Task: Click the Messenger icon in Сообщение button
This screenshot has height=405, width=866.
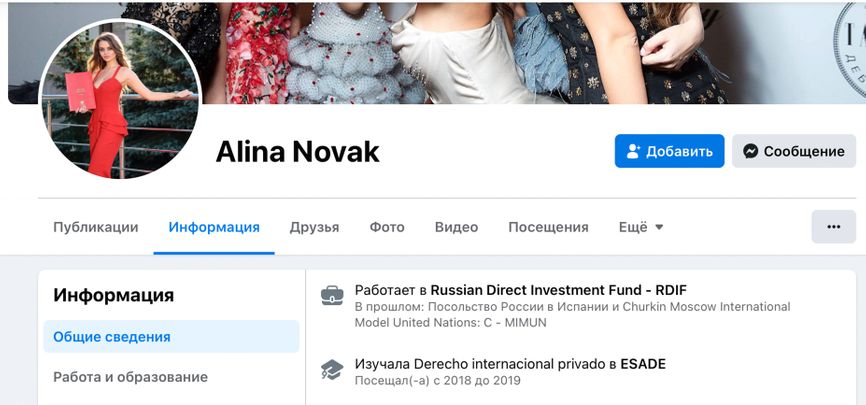Action: 750,151
